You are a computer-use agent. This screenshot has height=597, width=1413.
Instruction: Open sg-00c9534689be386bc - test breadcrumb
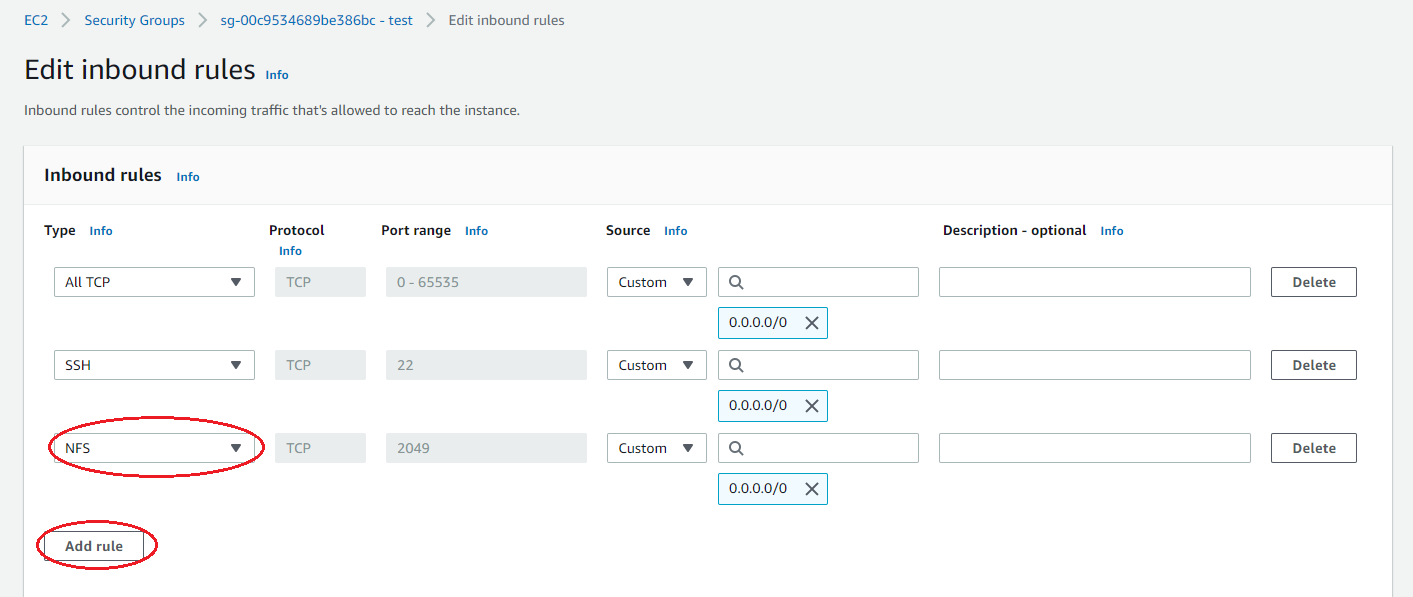coord(316,20)
